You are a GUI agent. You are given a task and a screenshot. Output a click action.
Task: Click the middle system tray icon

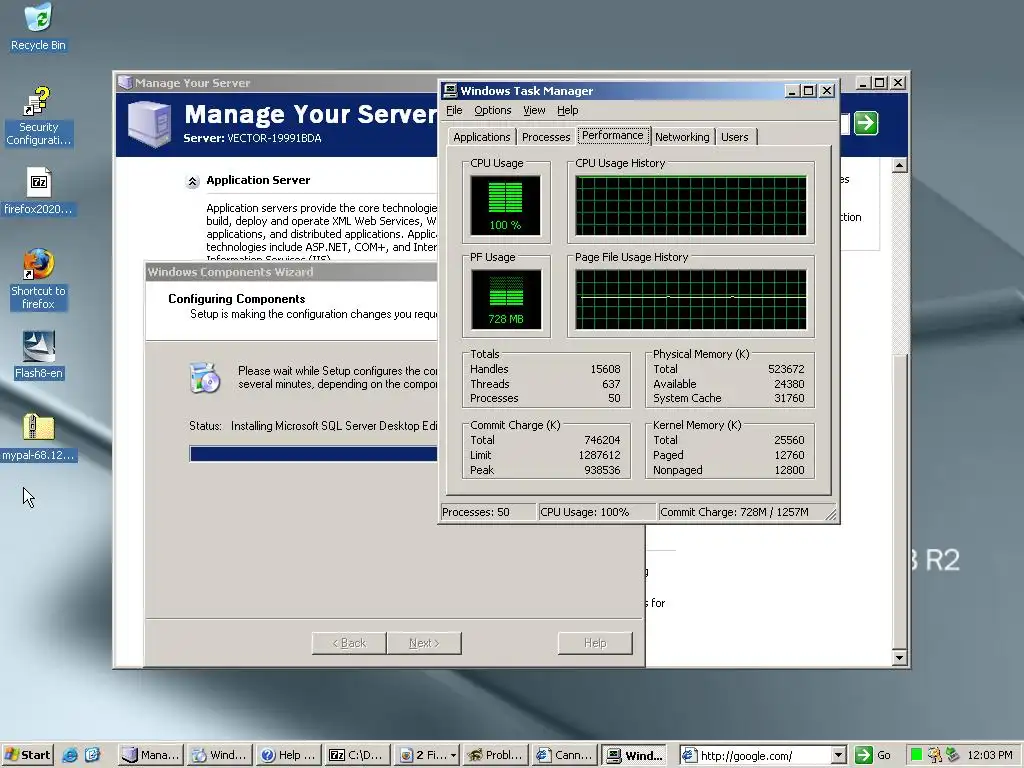click(935, 755)
